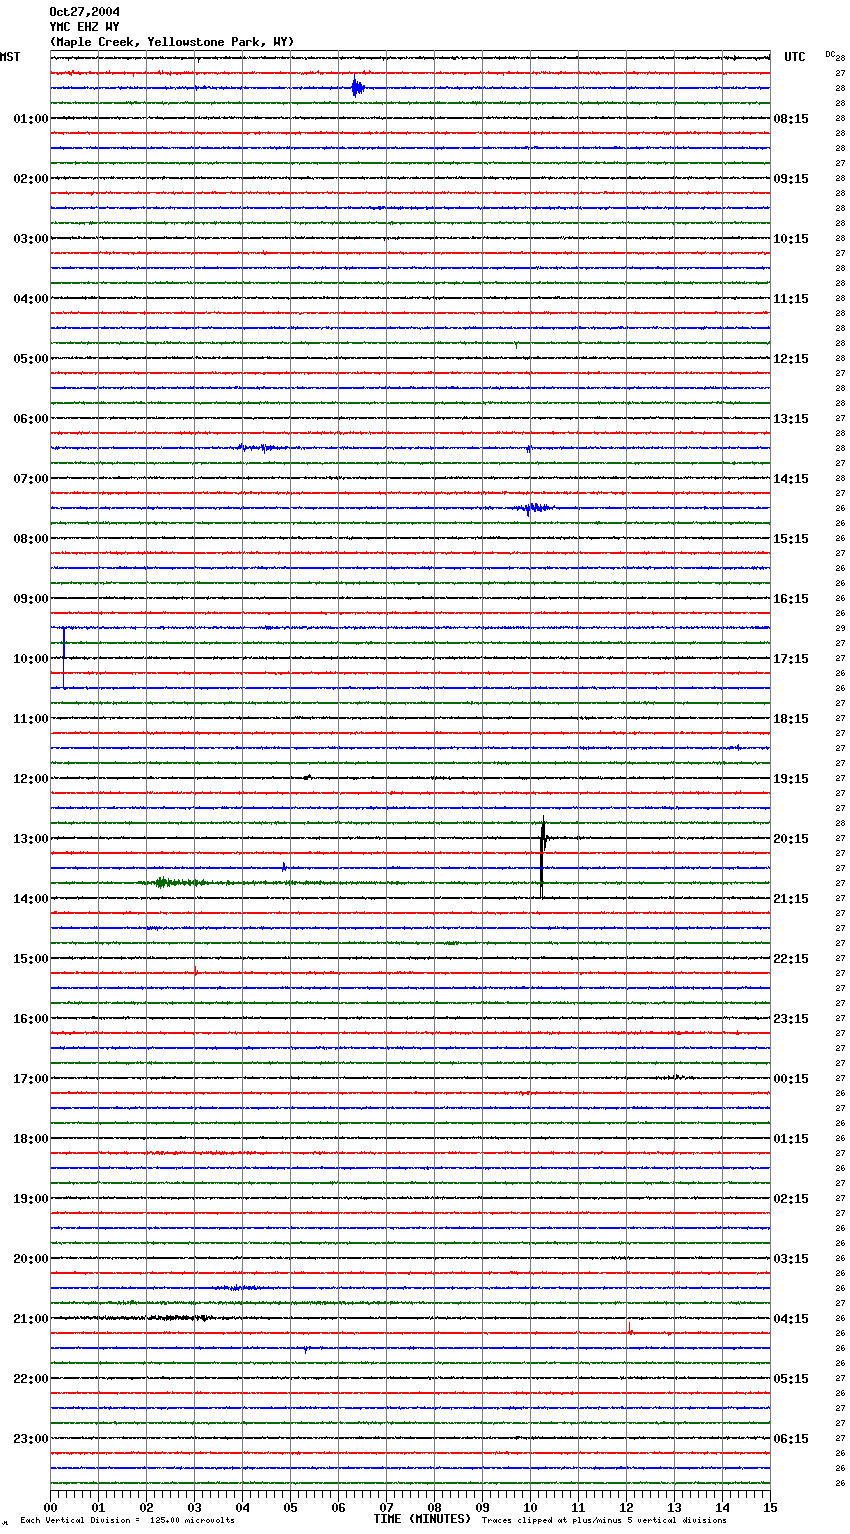This screenshot has width=850, height=1534.
Task: Select the minute 05 tick label
Action: click(290, 1507)
